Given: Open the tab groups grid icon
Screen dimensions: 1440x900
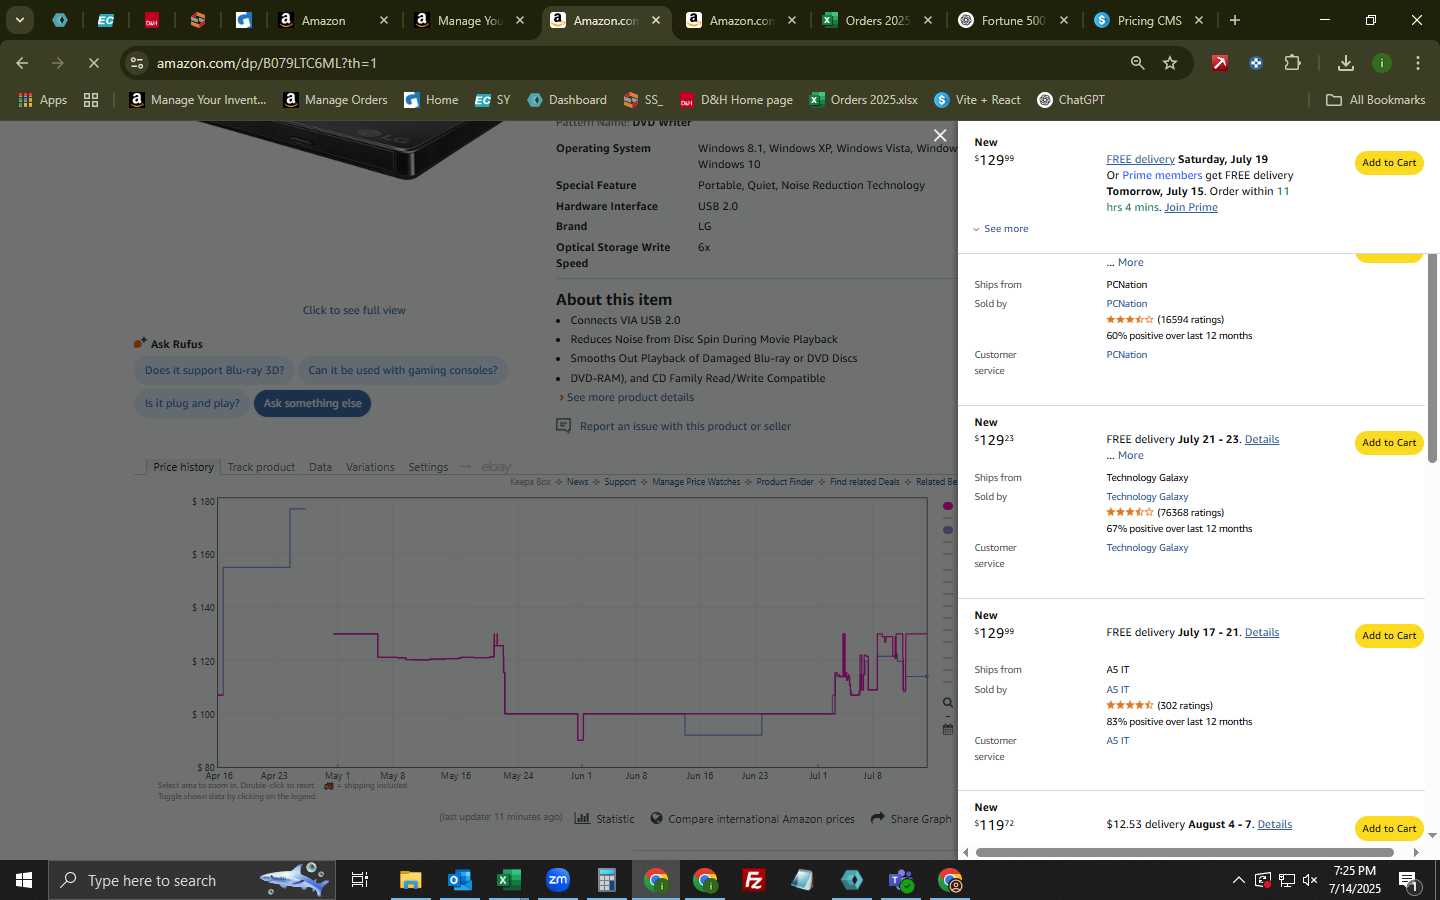Looking at the screenshot, I should [91, 100].
